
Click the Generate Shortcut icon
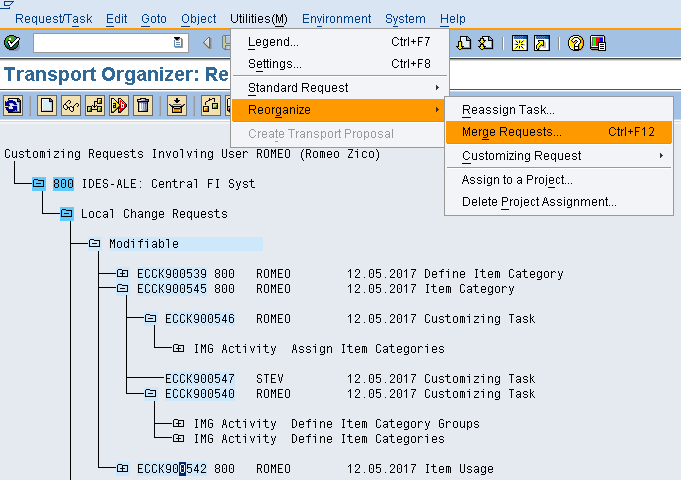tap(541, 43)
